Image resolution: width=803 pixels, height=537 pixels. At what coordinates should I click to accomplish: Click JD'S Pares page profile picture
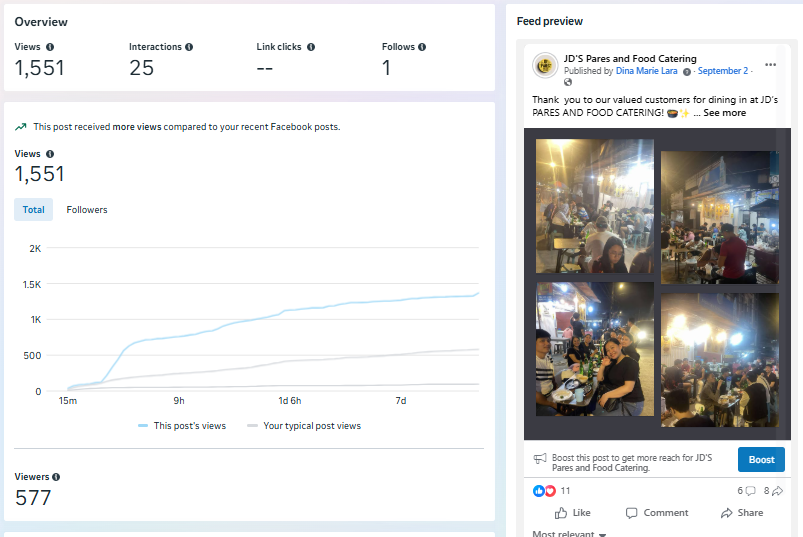[545, 65]
